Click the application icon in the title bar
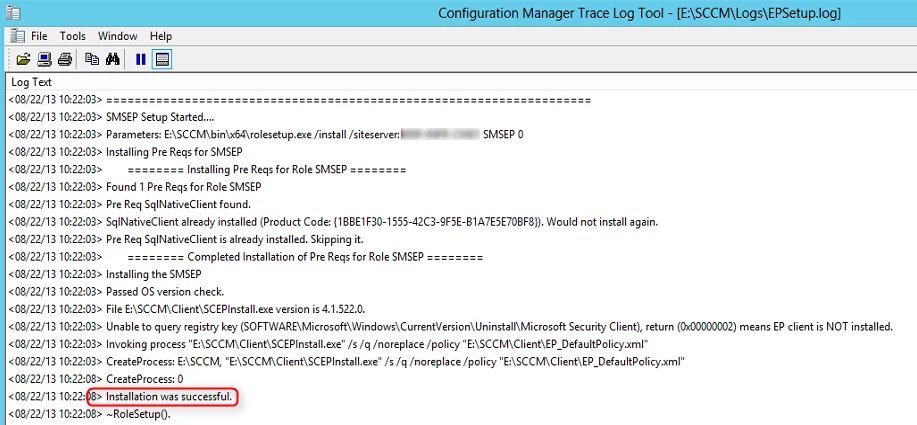Screen dimensions: 917x425 click(13, 12)
